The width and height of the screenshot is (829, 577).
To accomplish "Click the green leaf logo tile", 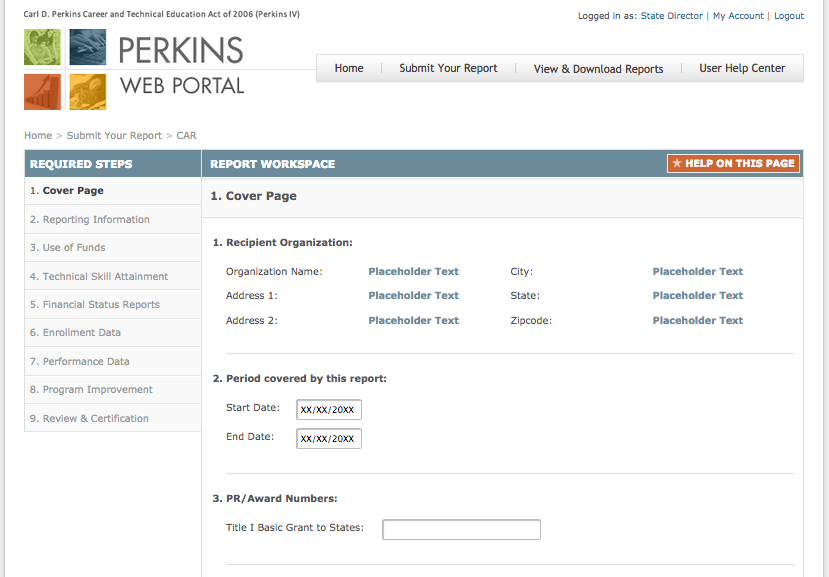I will [42, 47].
